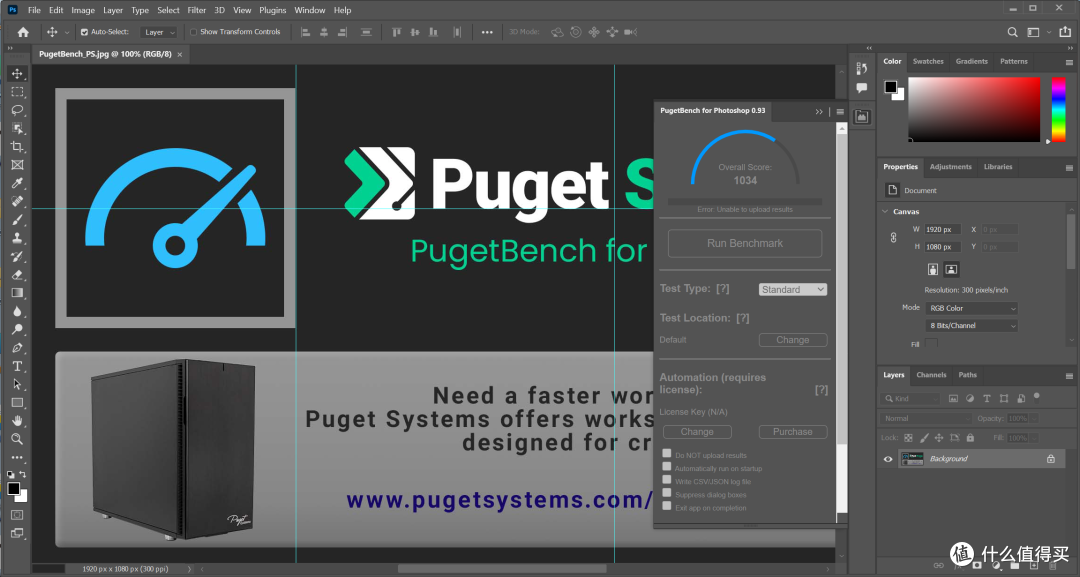Open the Window menu
The width and height of the screenshot is (1080, 577).
click(310, 10)
